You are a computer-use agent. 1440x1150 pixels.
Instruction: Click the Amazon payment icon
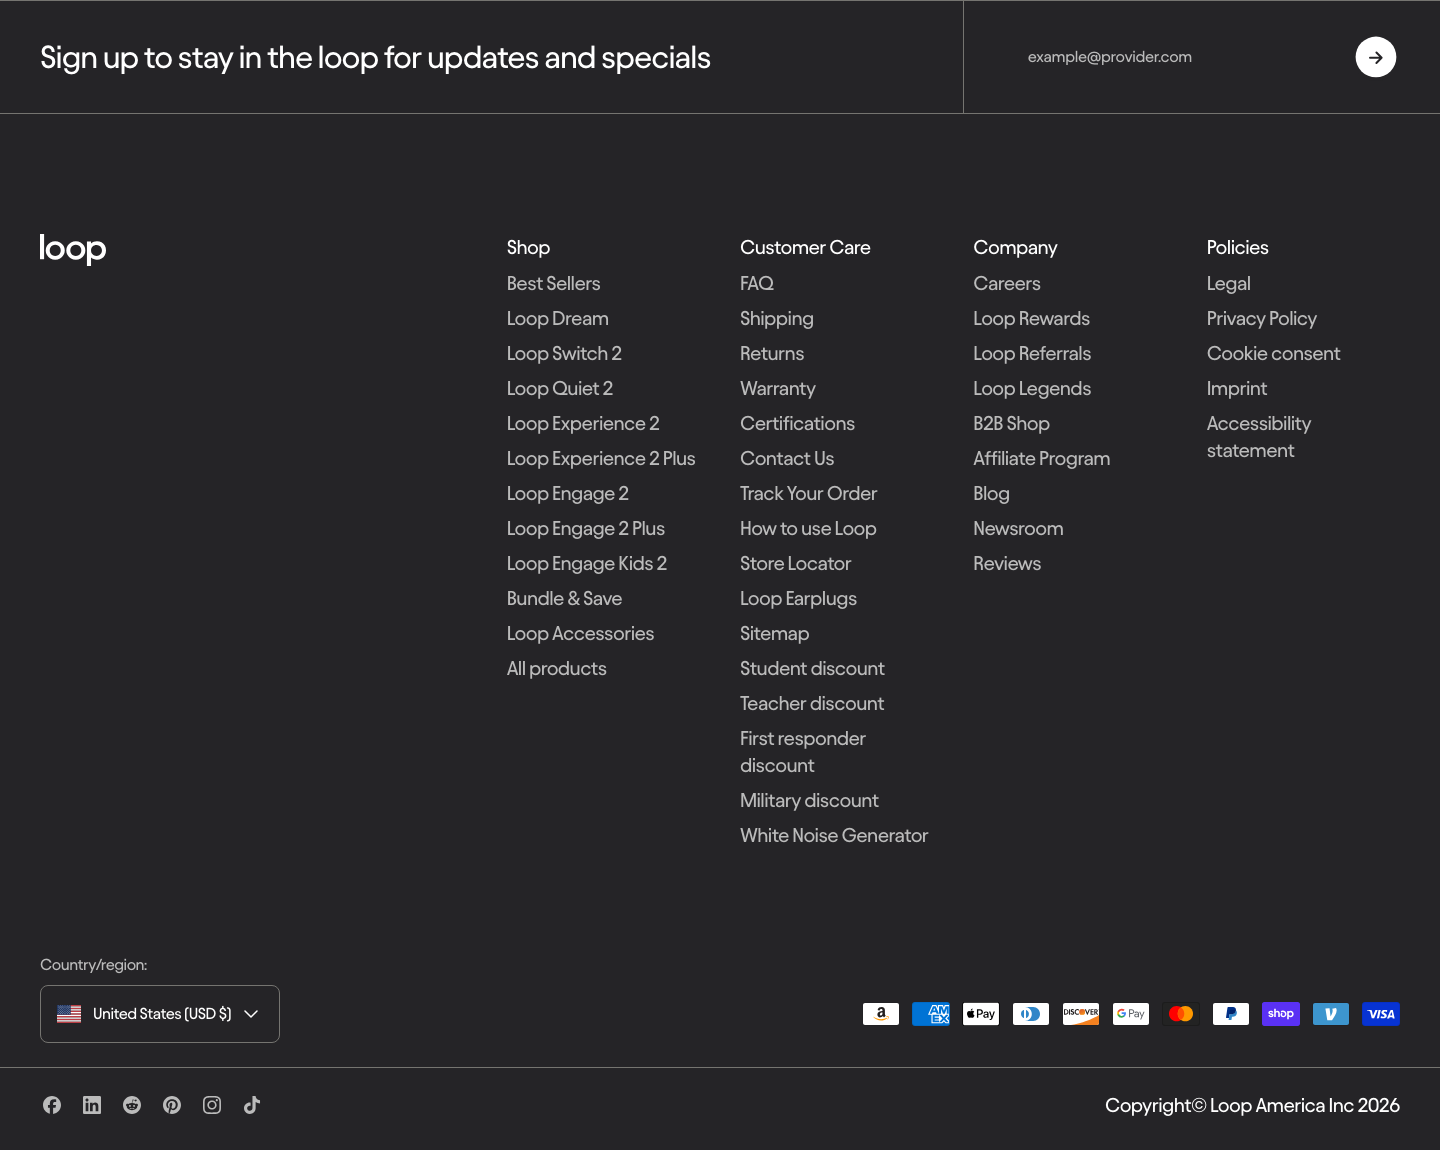coord(881,1014)
